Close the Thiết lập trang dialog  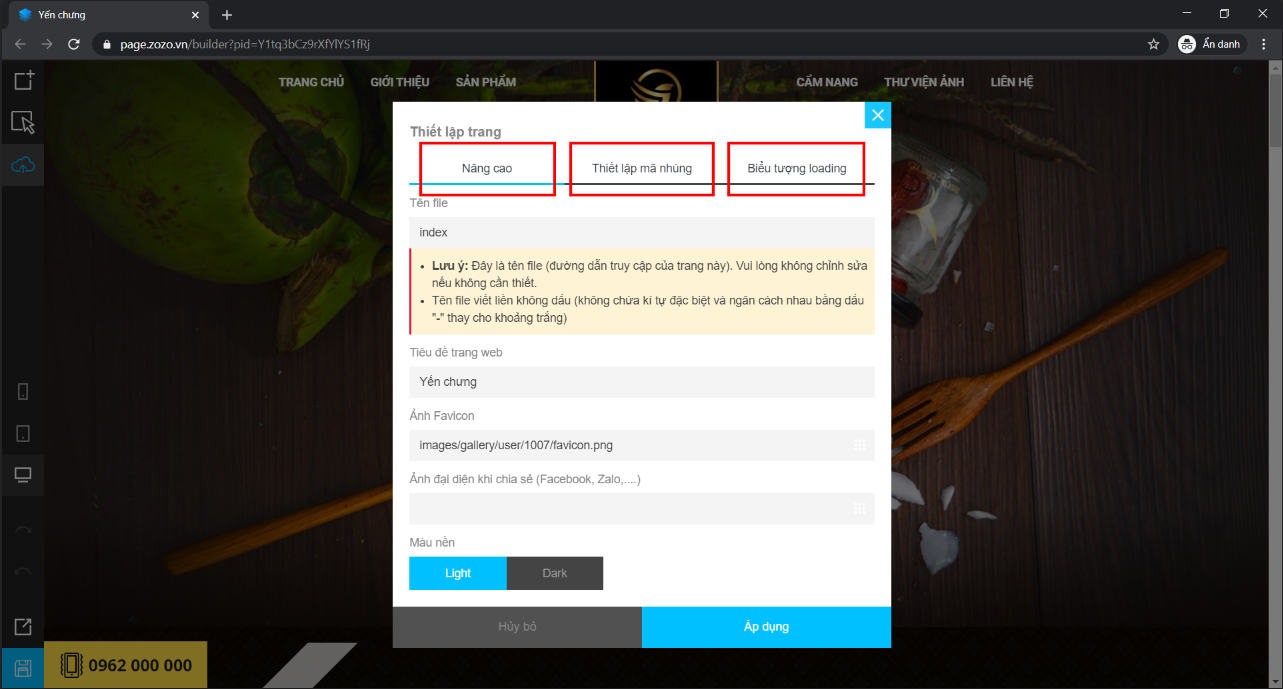[878, 115]
